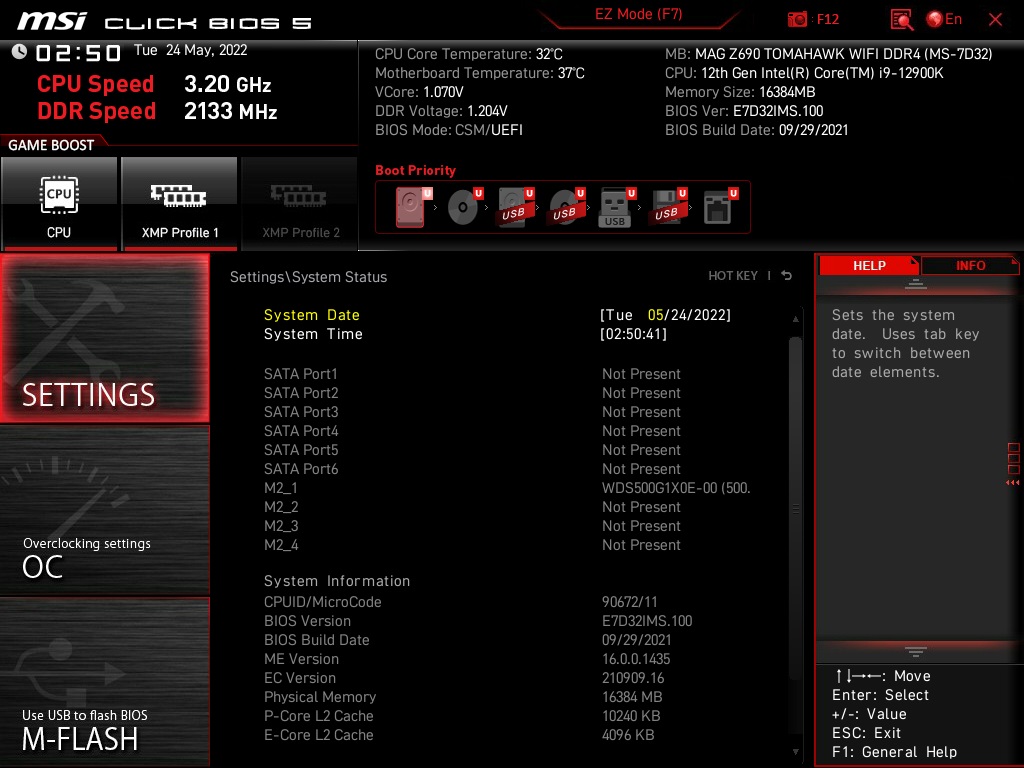Image resolution: width=1024 pixels, height=768 pixels.
Task: Collapse the help panel top handle
Action: pyautogui.click(x=916, y=283)
